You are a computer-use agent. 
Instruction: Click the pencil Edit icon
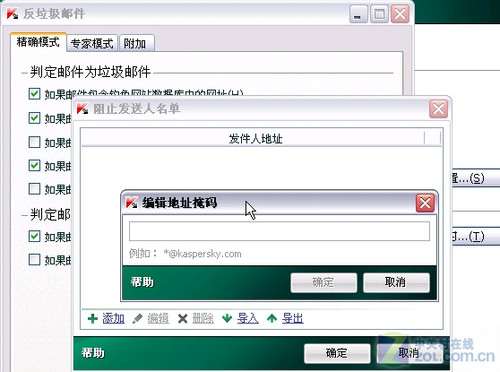coord(137,319)
